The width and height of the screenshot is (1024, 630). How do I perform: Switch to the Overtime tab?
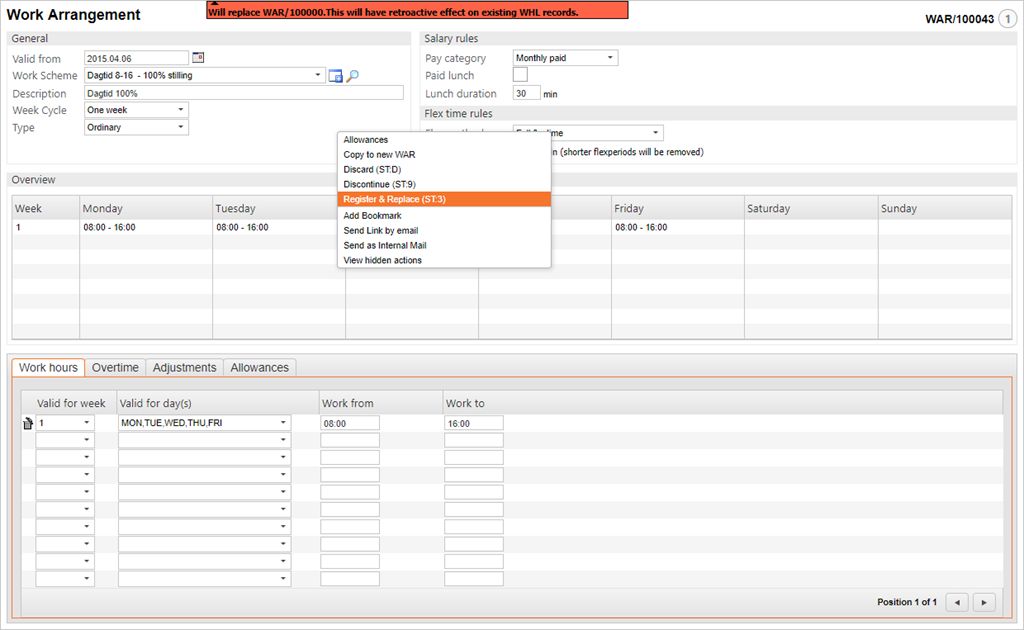point(115,368)
